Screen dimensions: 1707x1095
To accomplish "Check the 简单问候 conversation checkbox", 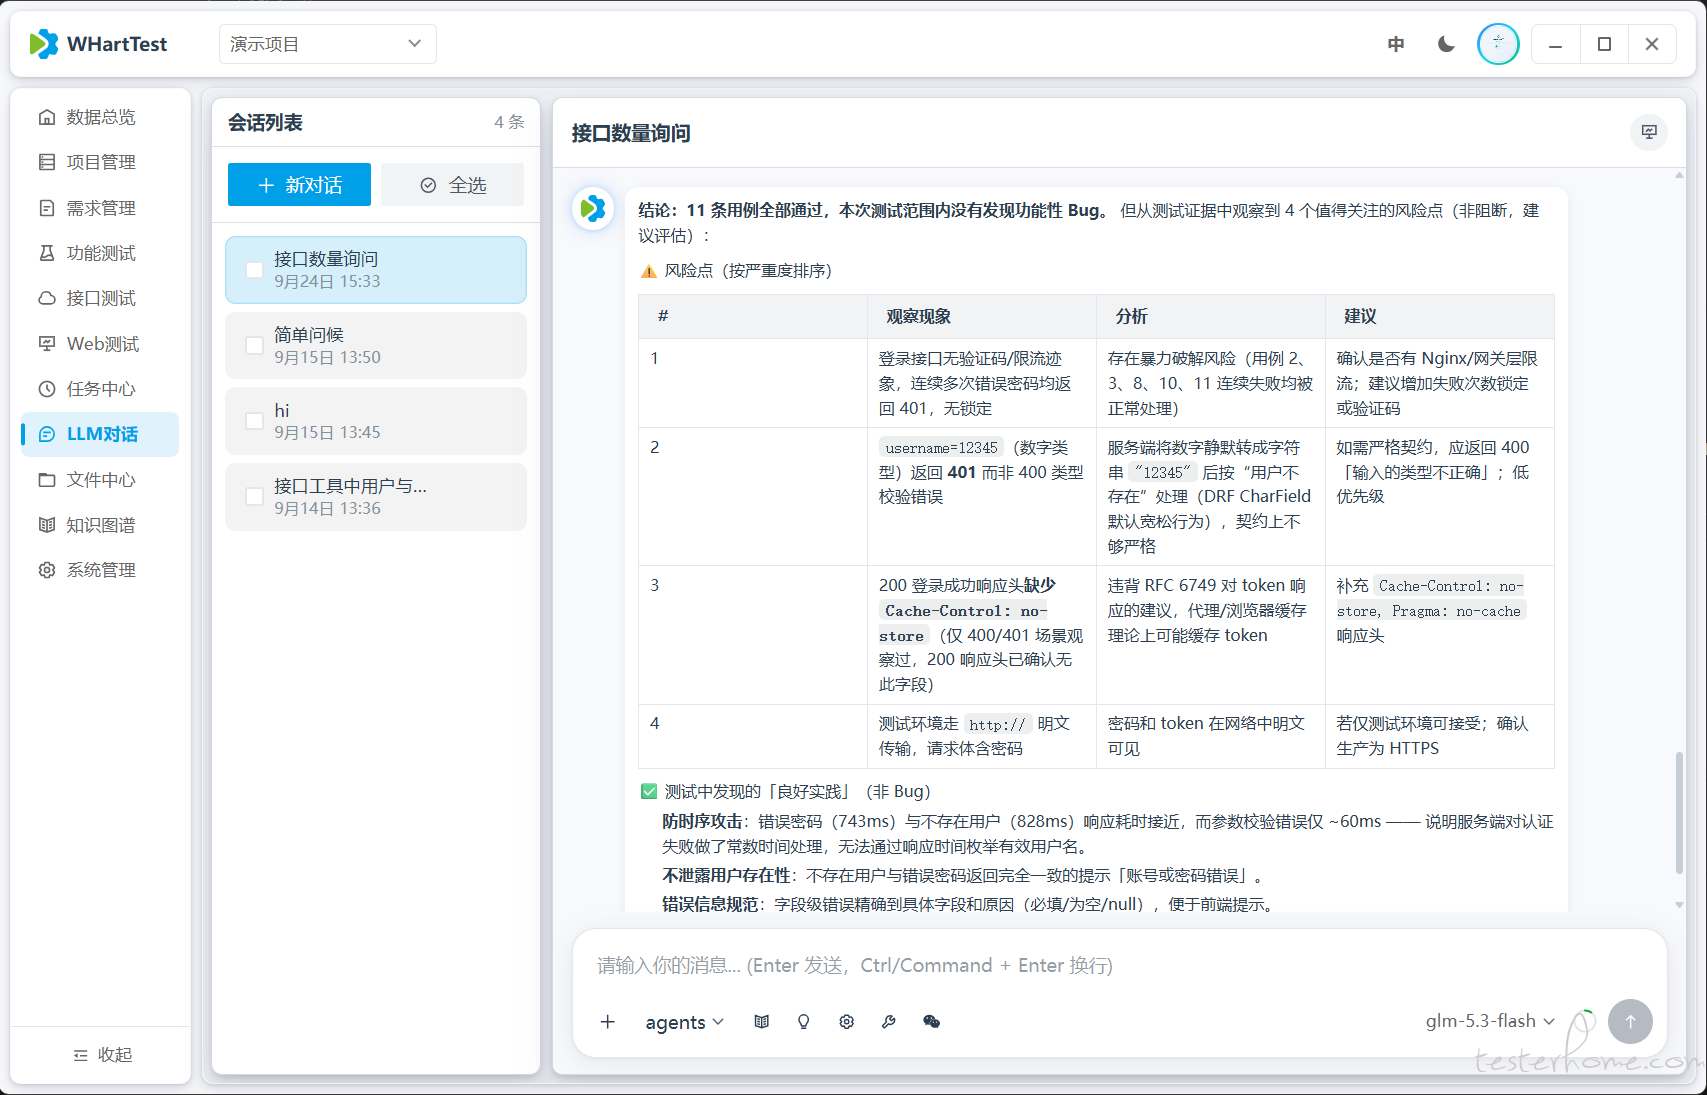I will pyautogui.click(x=254, y=345).
